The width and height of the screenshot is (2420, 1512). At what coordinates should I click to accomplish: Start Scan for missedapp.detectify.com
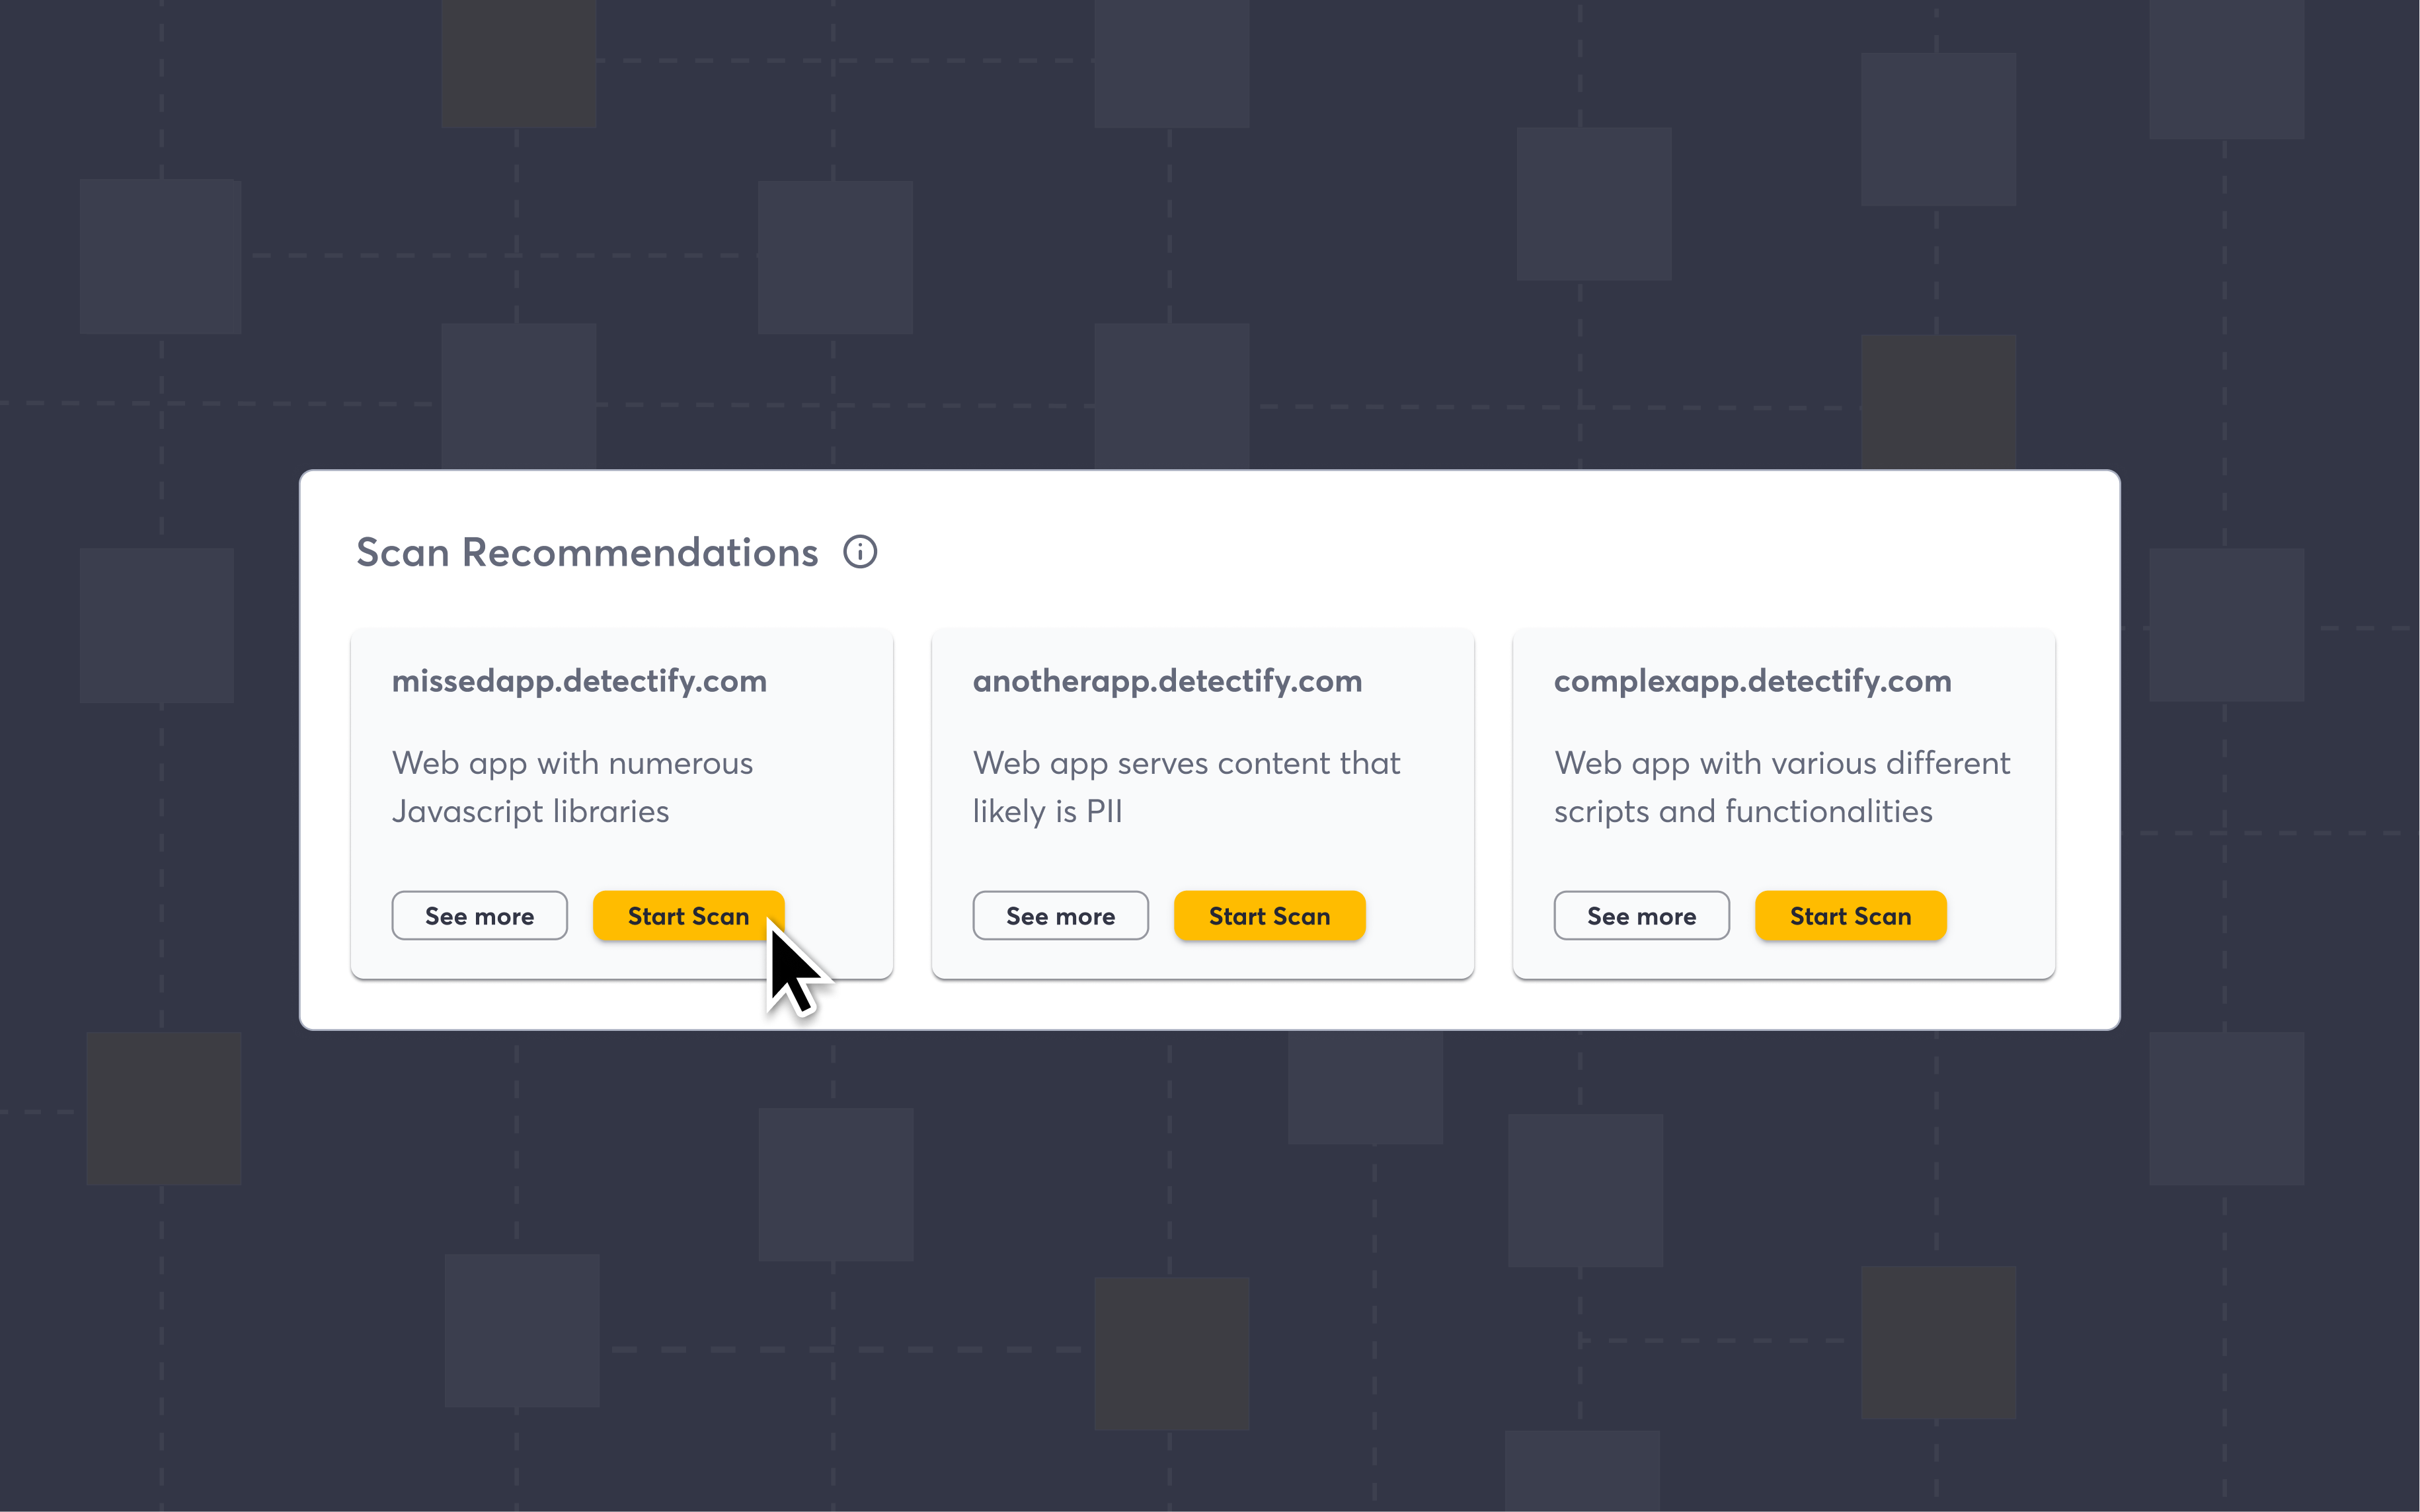[x=688, y=916]
